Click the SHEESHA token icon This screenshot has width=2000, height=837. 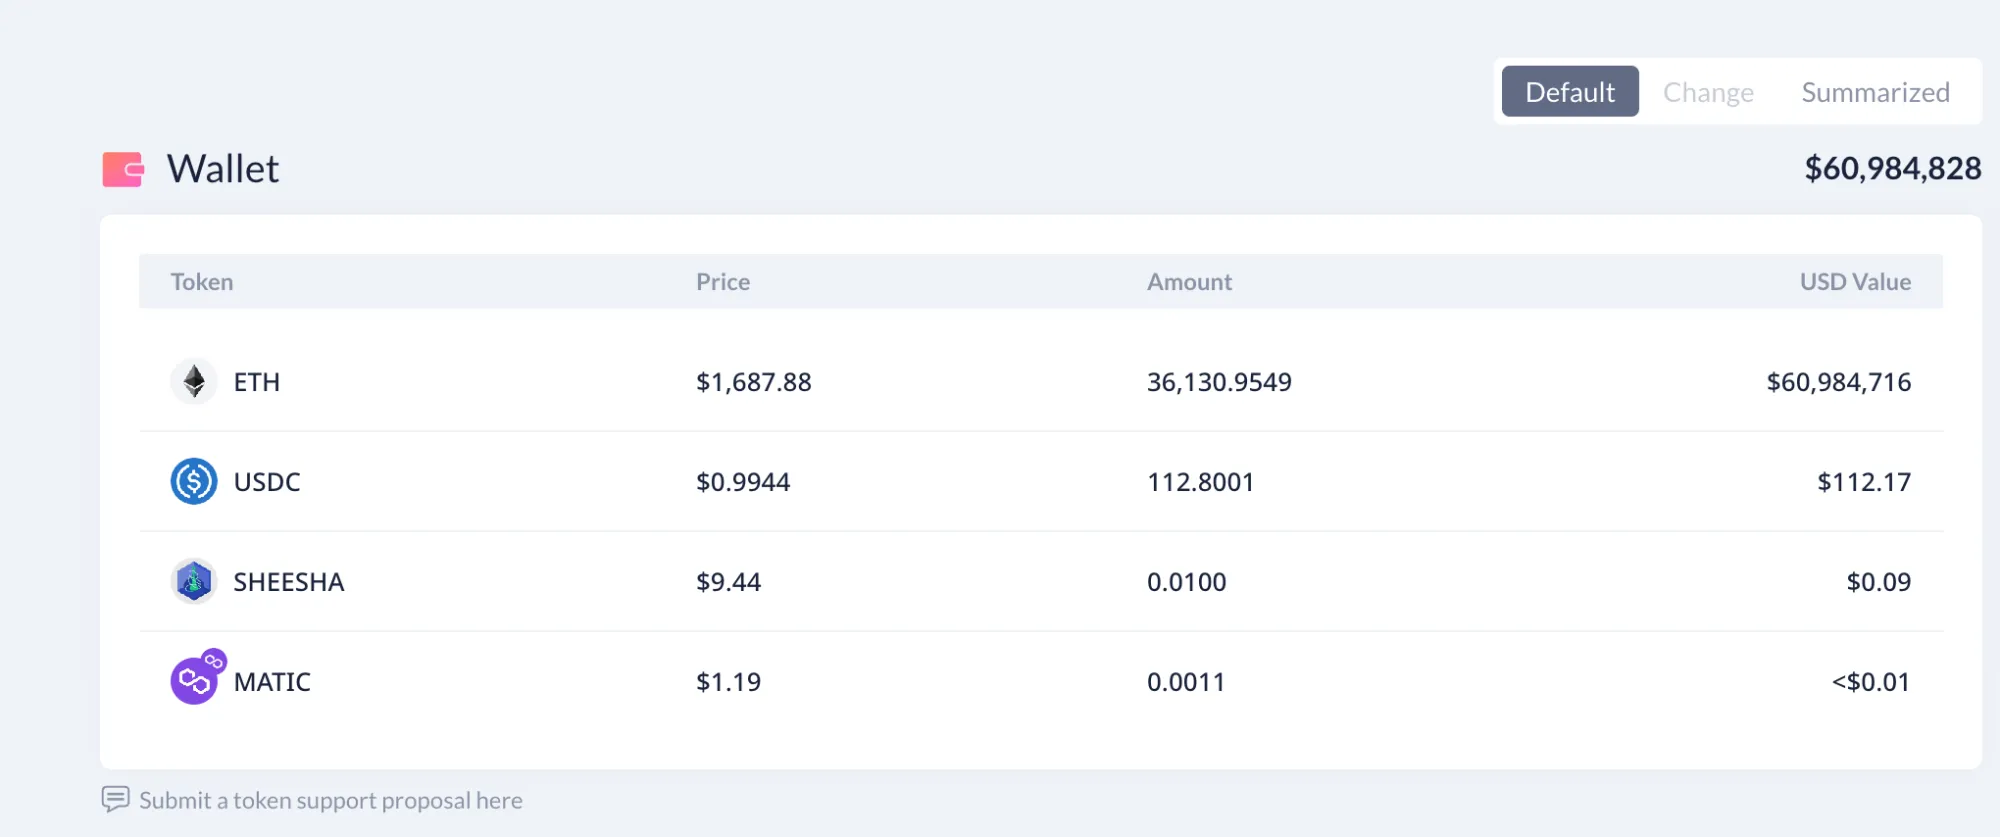(x=194, y=581)
